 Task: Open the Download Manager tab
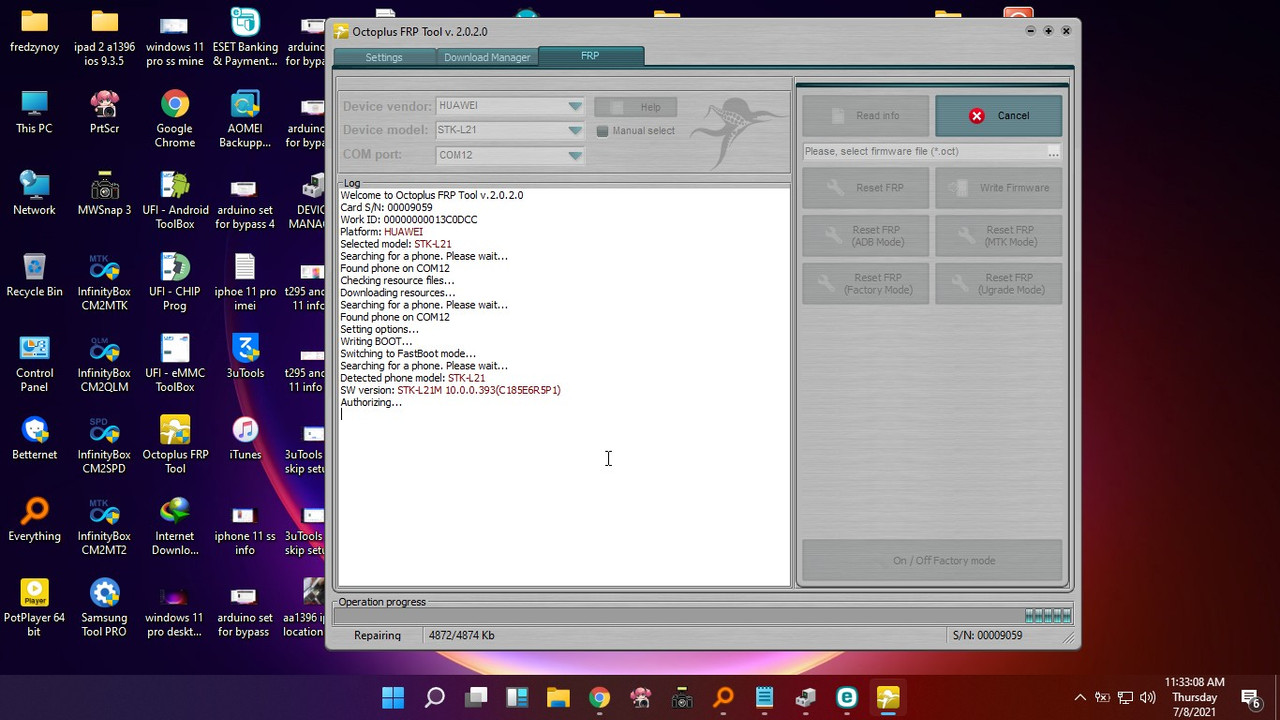pos(487,57)
